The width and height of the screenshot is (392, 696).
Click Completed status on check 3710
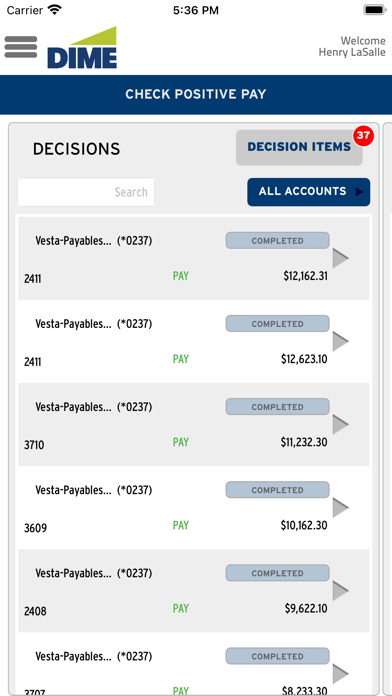[277, 407]
